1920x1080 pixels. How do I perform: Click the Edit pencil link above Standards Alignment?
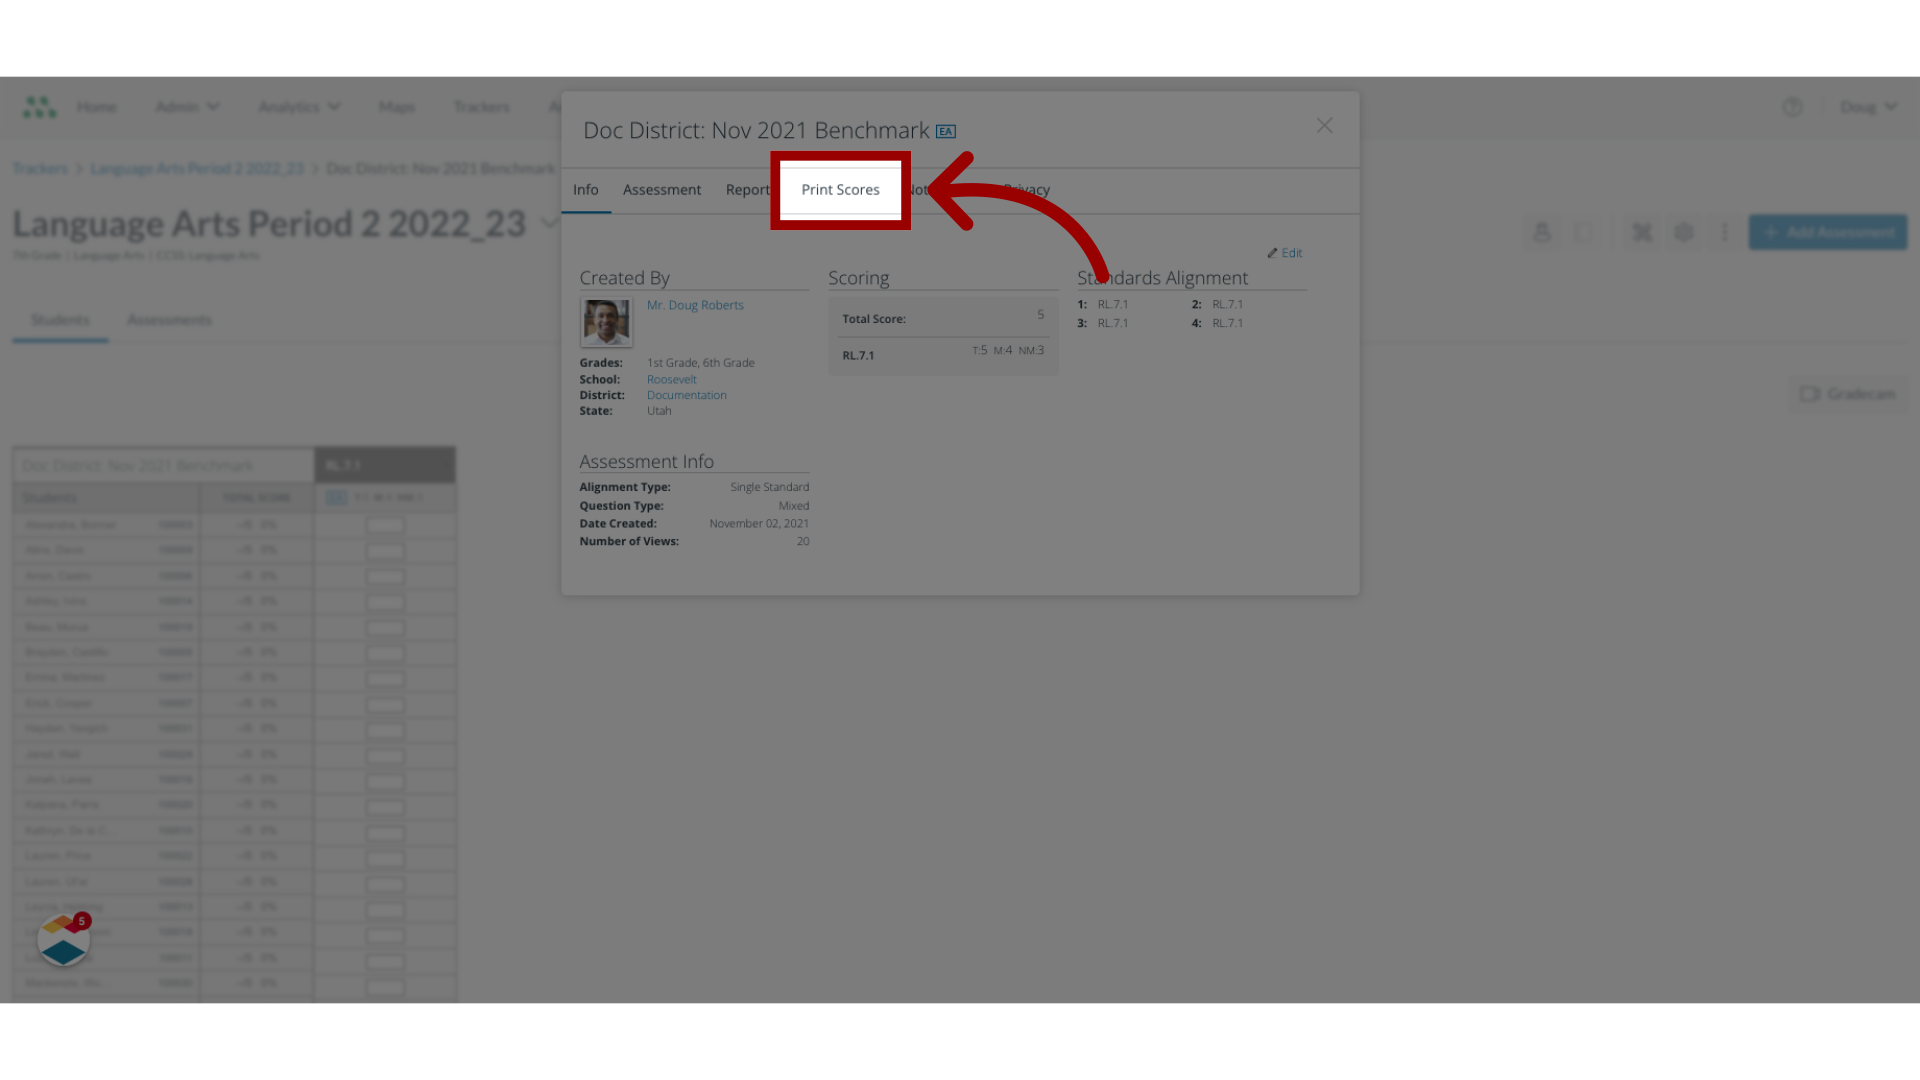pyautogui.click(x=1285, y=253)
